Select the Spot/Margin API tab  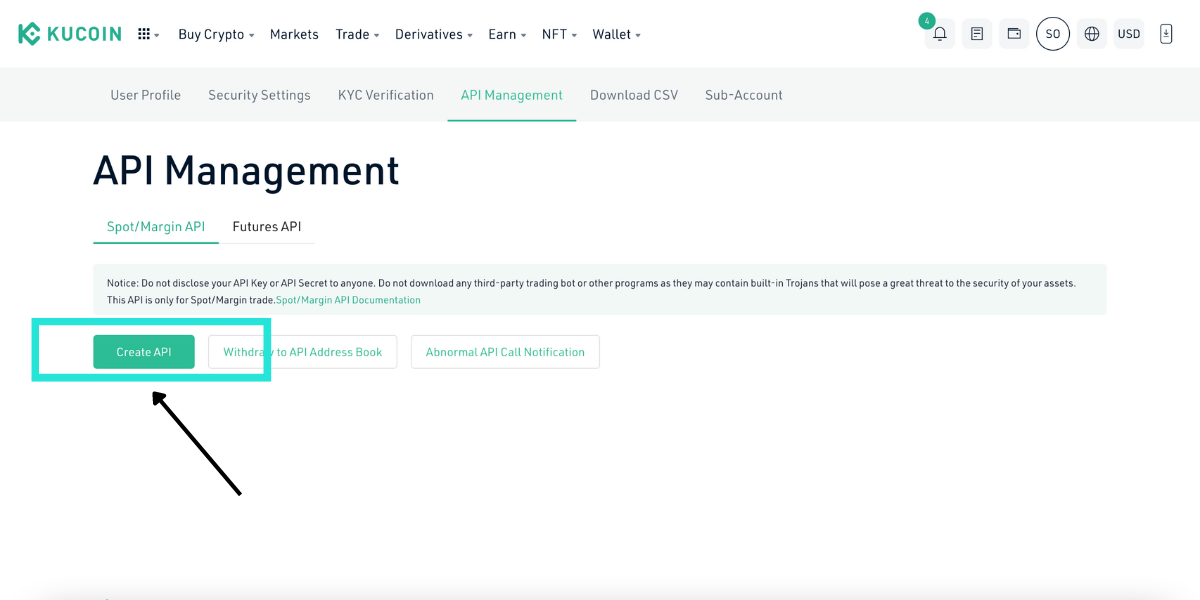156,227
